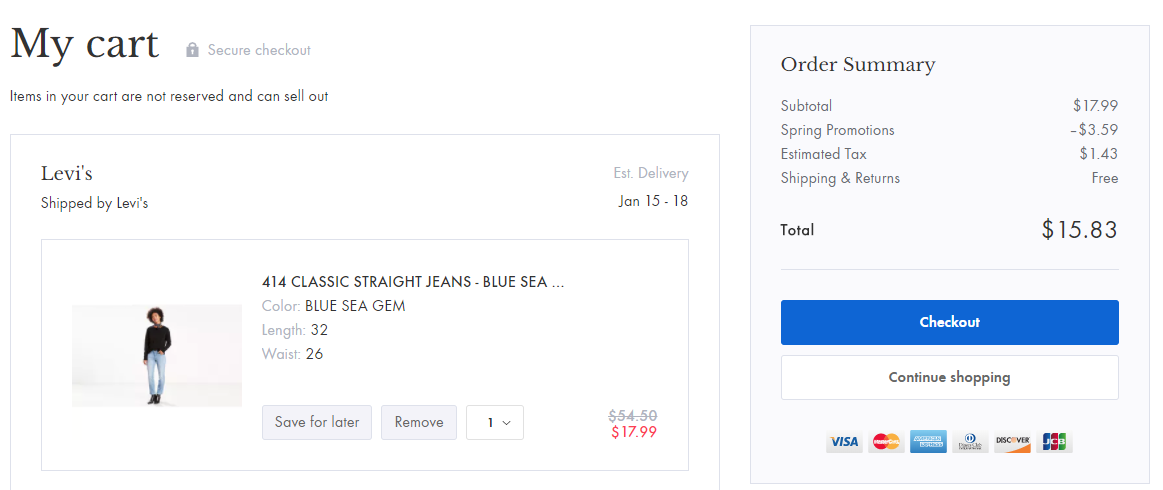Click the Visa card icon

pos(844,442)
